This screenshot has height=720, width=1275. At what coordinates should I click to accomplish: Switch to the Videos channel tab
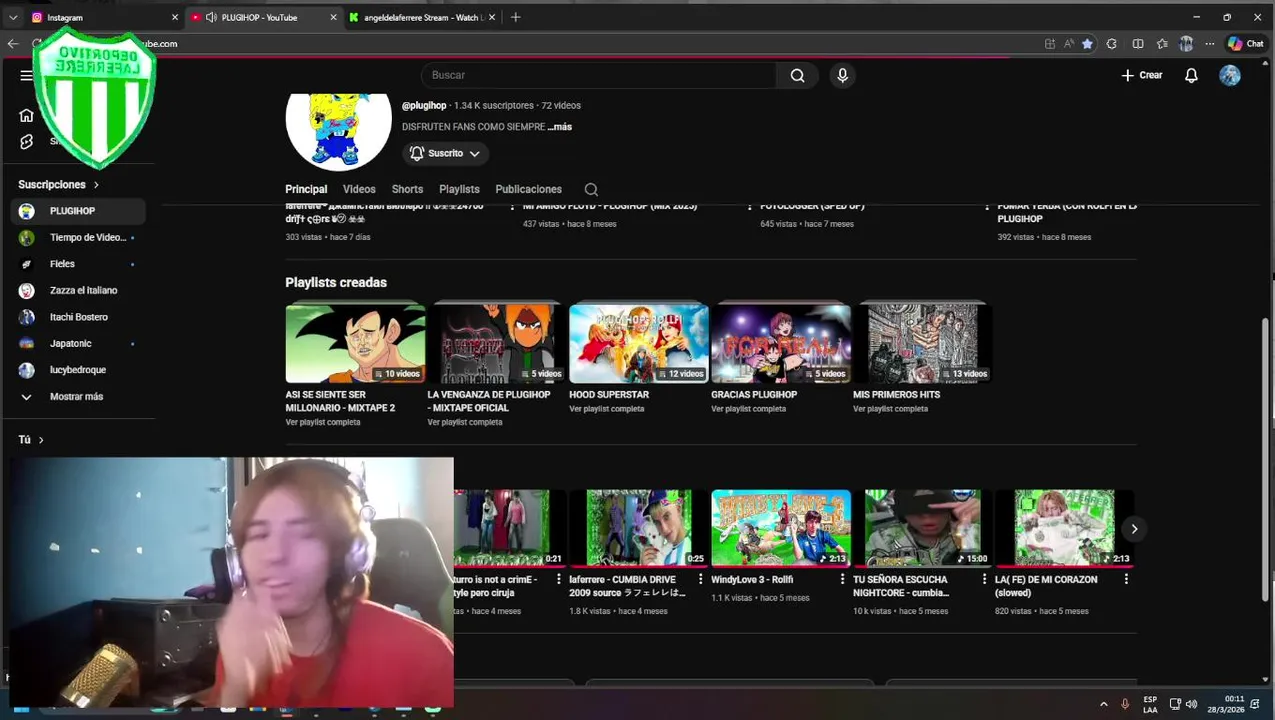tap(359, 189)
